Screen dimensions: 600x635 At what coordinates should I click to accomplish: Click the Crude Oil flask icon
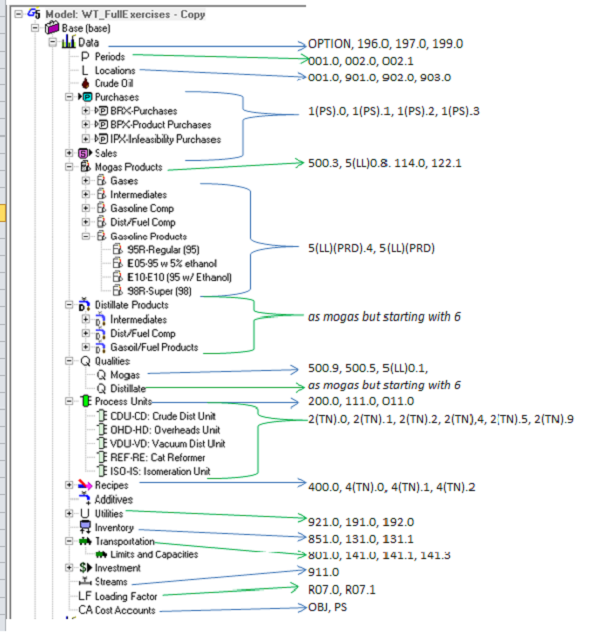[x=85, y=84]
